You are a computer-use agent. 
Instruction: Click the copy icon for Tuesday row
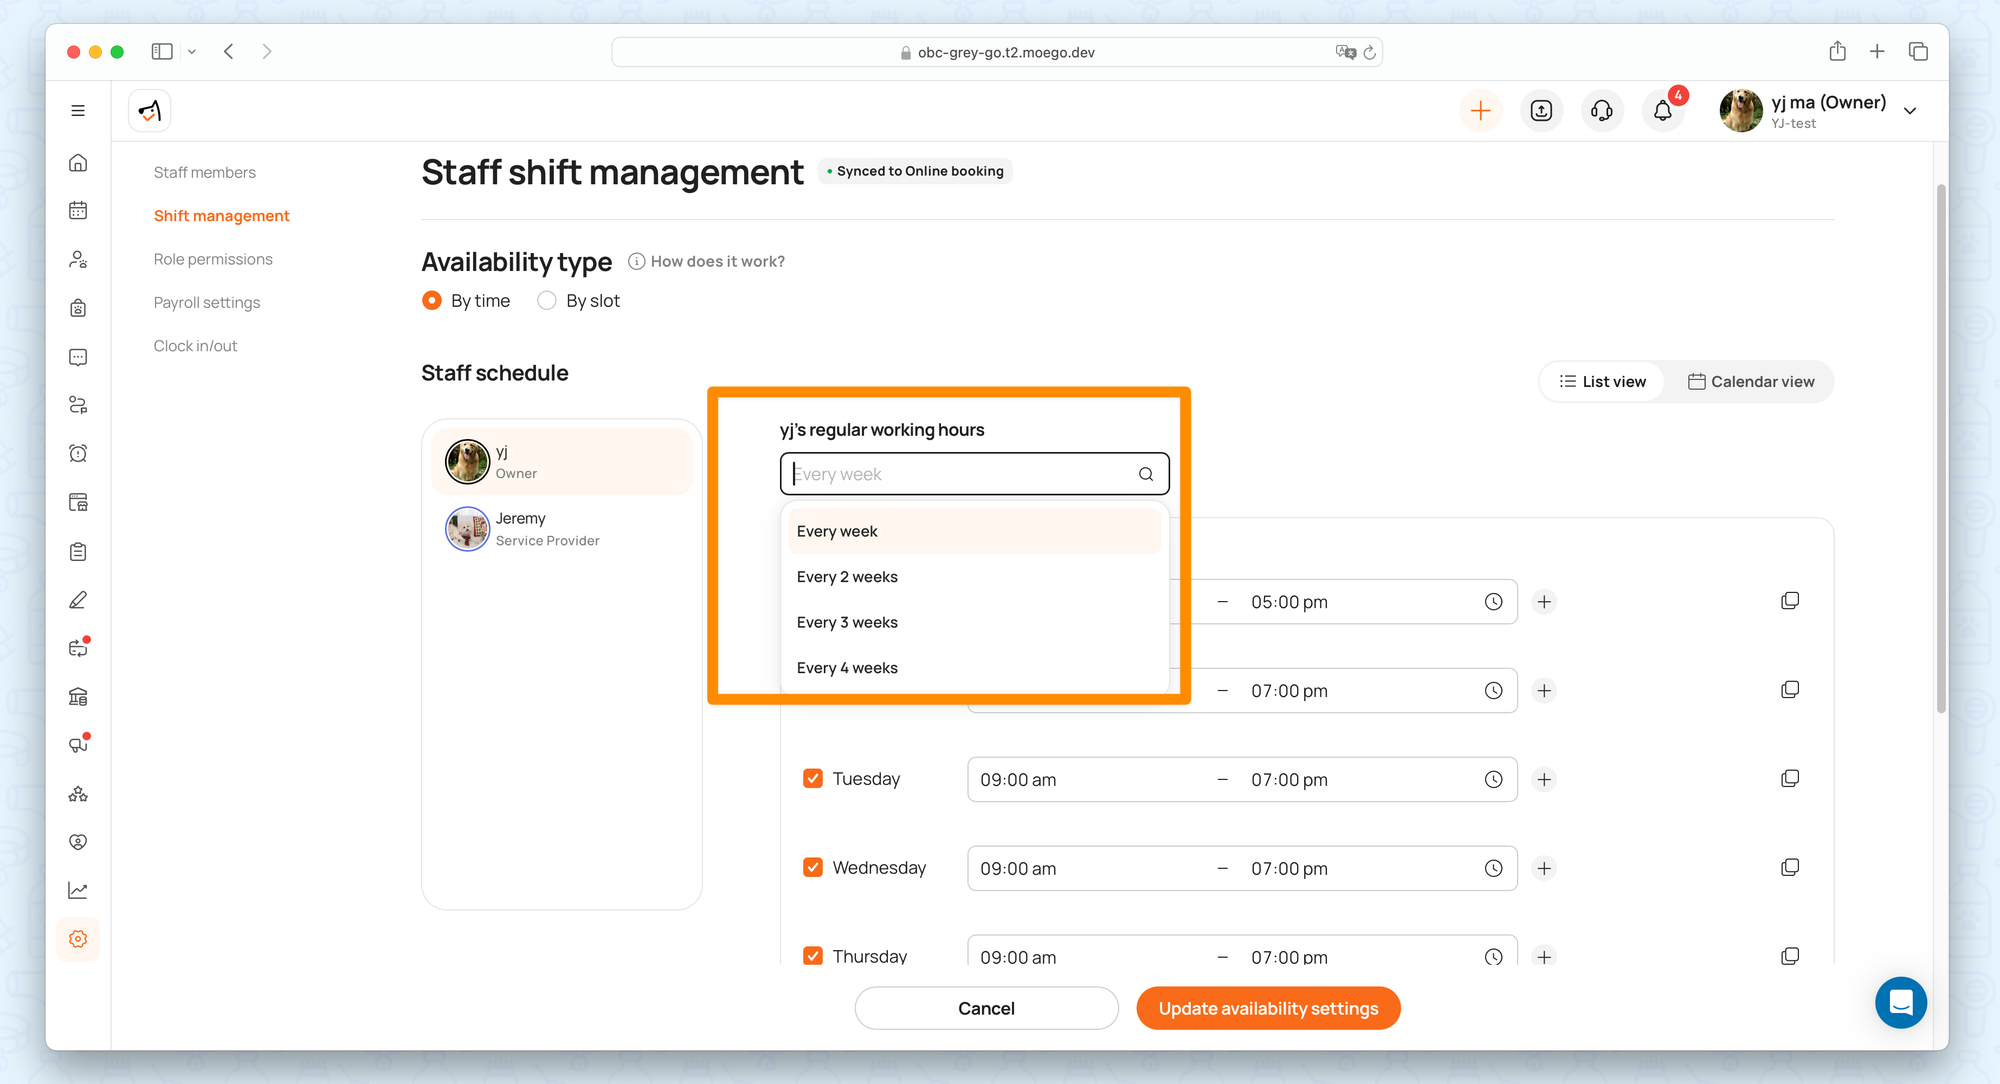pyautogui.click(x=1790, y=779)
